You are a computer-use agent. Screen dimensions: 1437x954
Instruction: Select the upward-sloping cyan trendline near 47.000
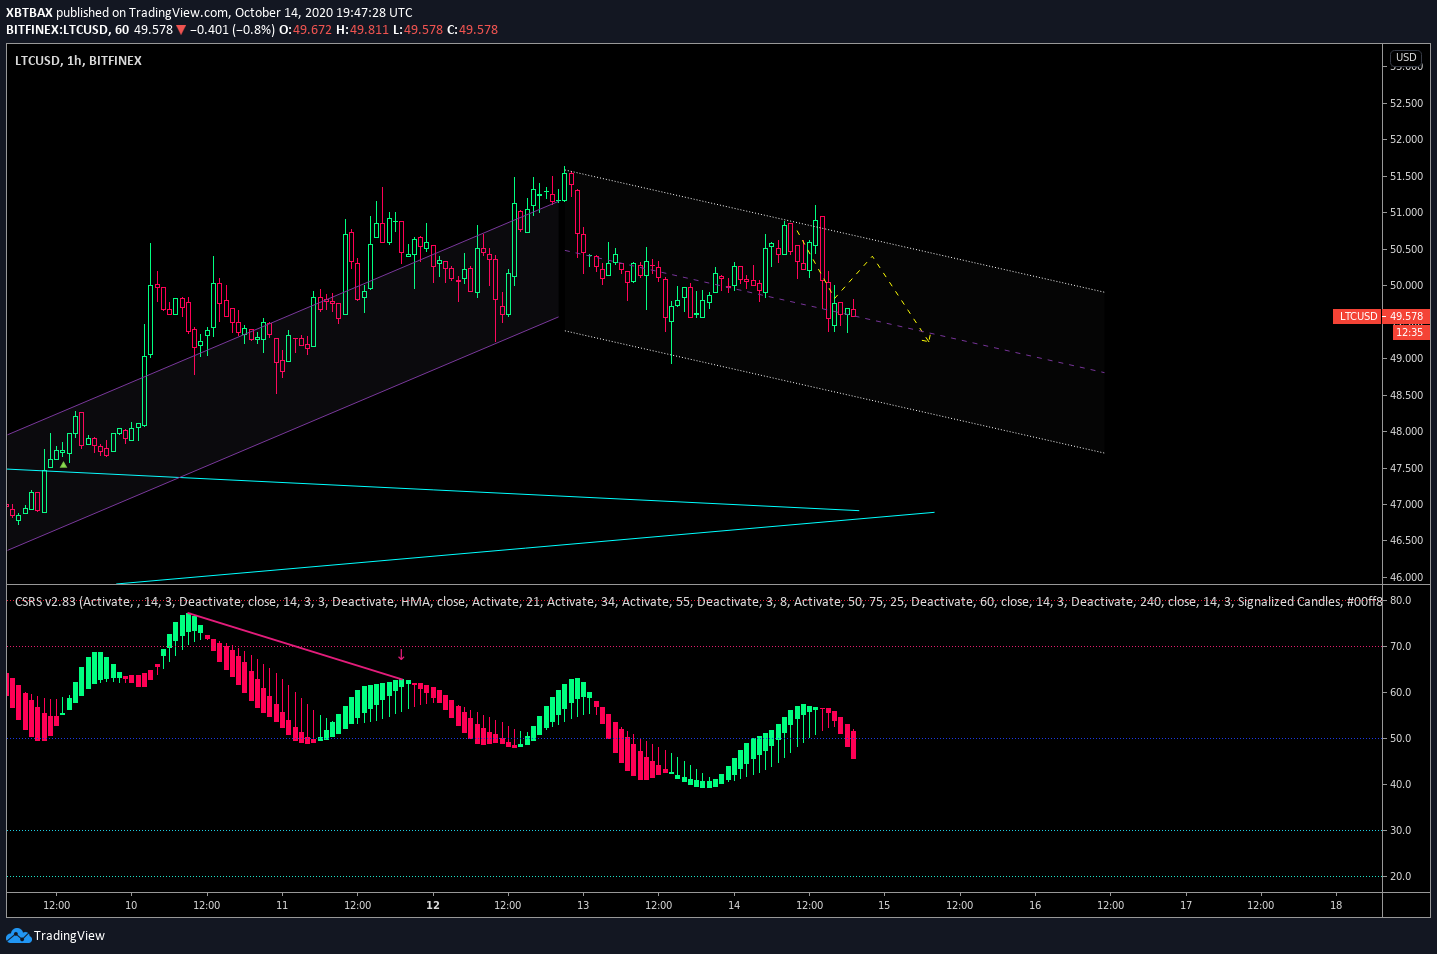click(x=525, y=548)
